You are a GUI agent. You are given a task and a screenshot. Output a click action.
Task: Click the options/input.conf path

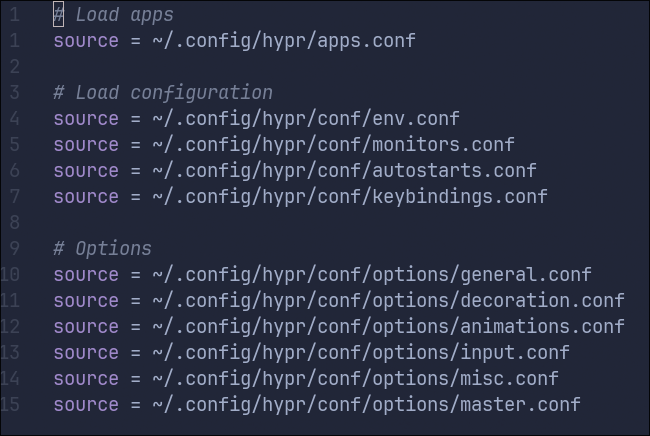pos(360,353)
